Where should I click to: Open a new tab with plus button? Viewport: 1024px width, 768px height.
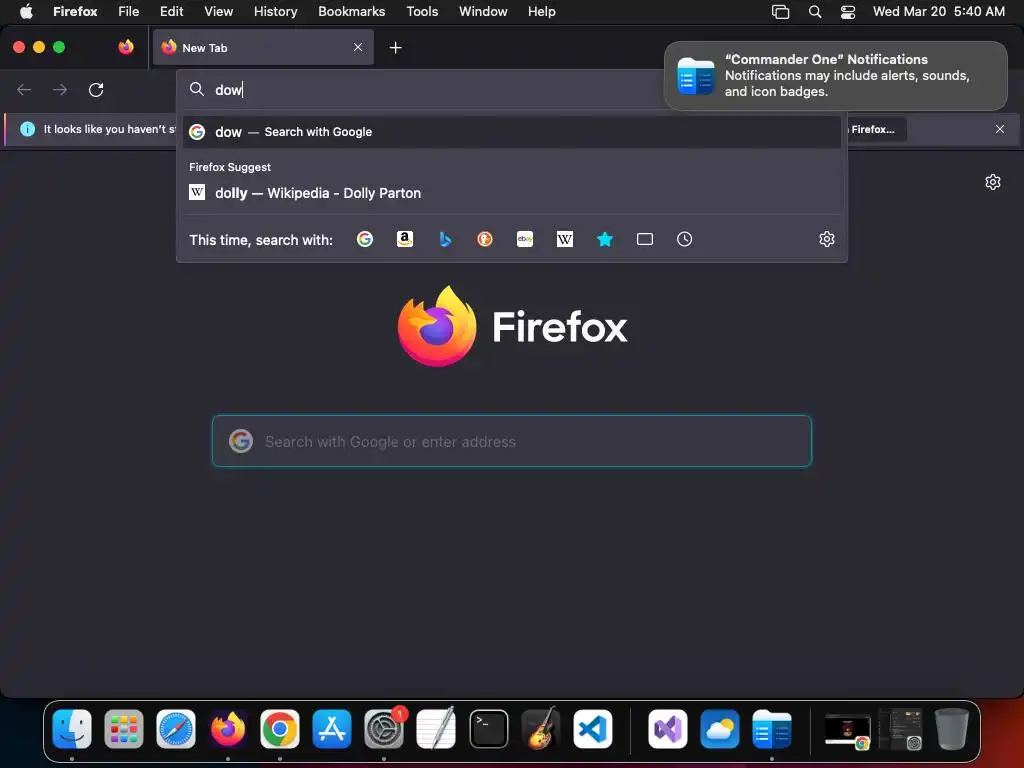[395, 48]
